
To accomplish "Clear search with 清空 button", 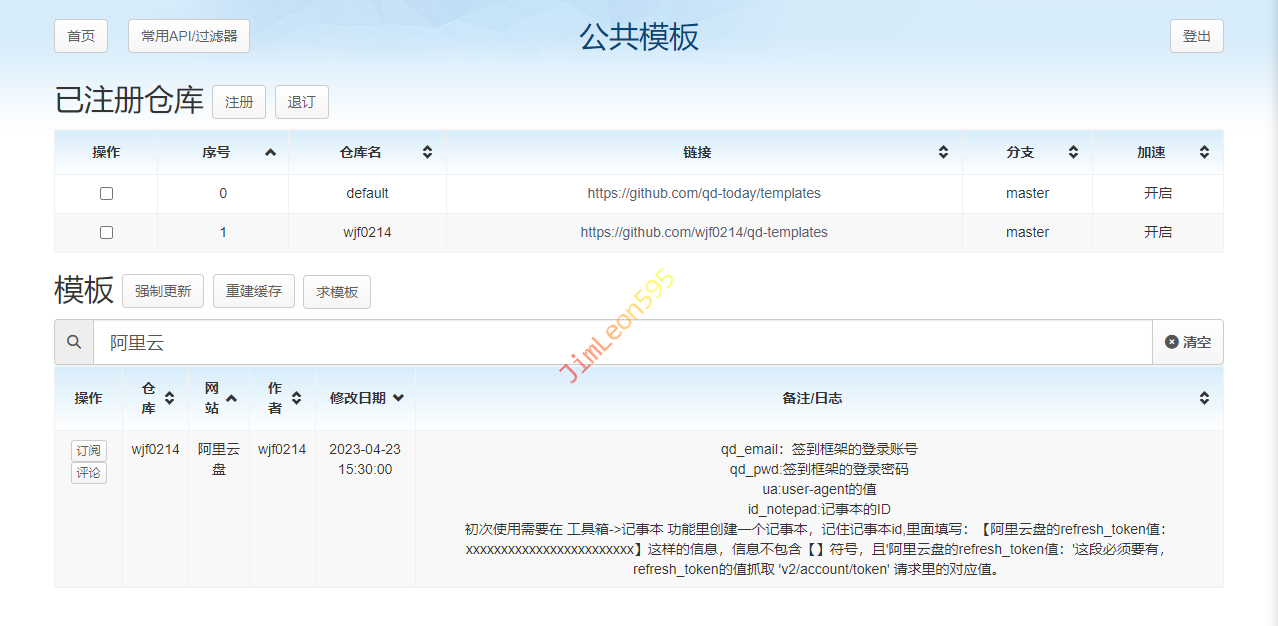I will [1188, 342].
